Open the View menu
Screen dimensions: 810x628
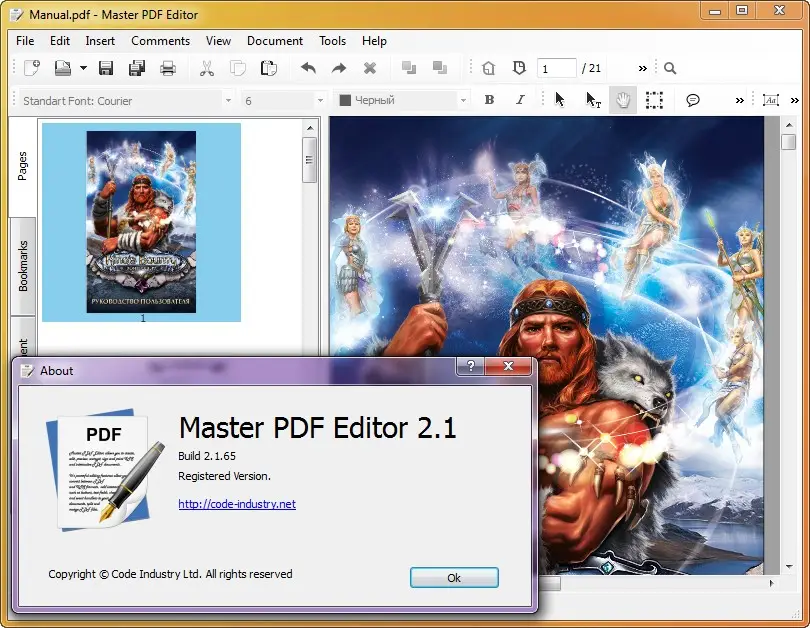point(218,41)
